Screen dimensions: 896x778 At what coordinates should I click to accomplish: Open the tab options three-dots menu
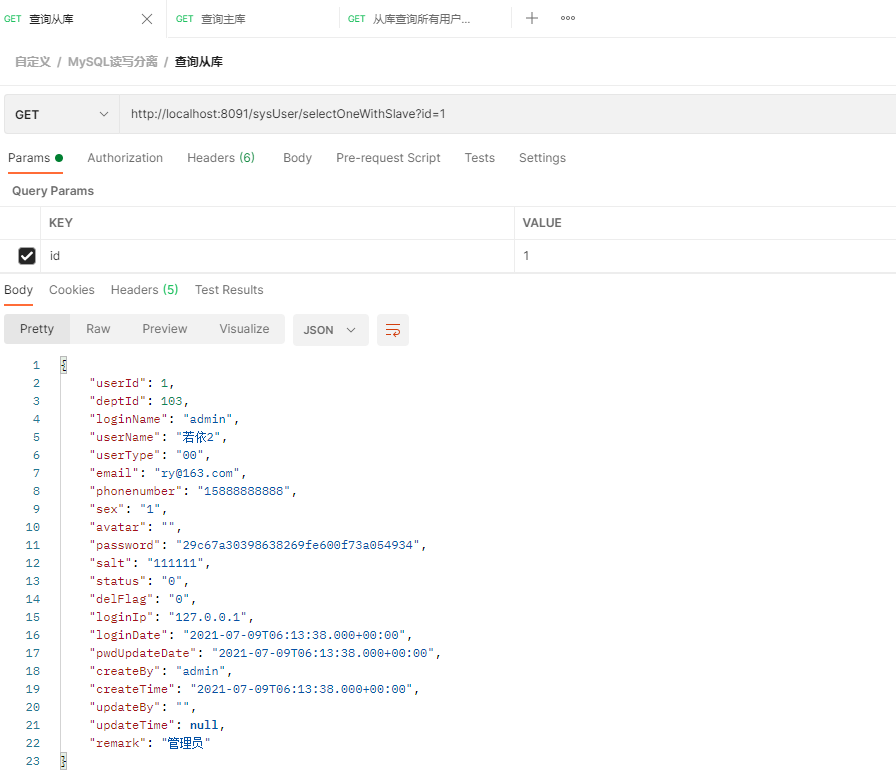click(567, 18)
